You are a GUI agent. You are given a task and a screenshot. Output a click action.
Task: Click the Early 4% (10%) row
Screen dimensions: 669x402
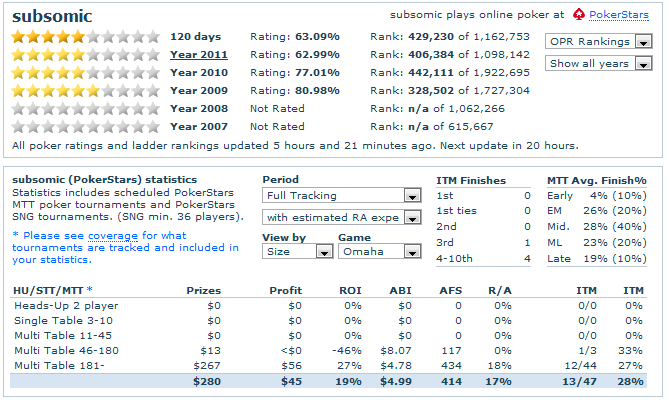coord(597,196)
